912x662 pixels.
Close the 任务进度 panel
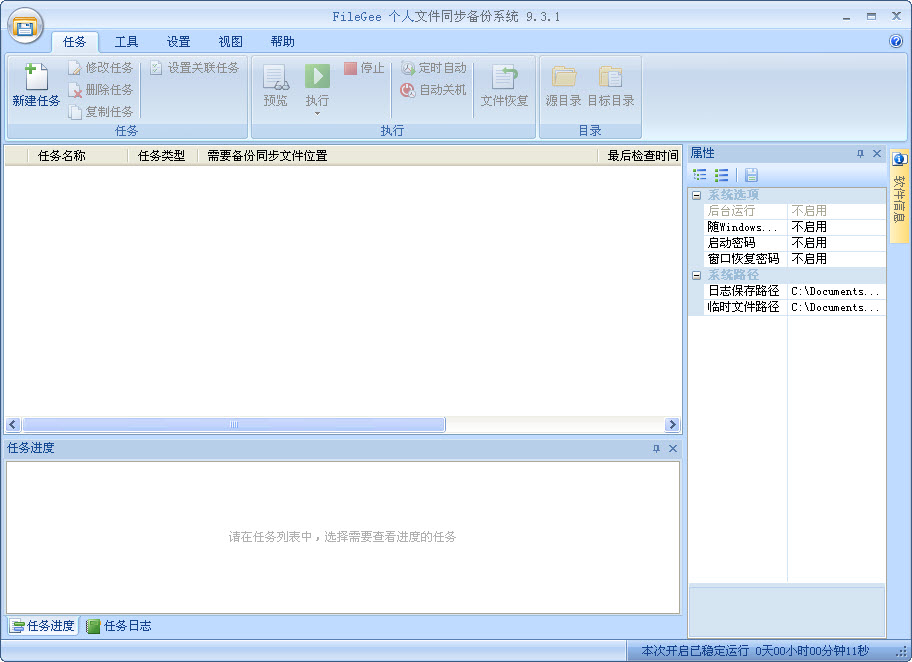673,449
